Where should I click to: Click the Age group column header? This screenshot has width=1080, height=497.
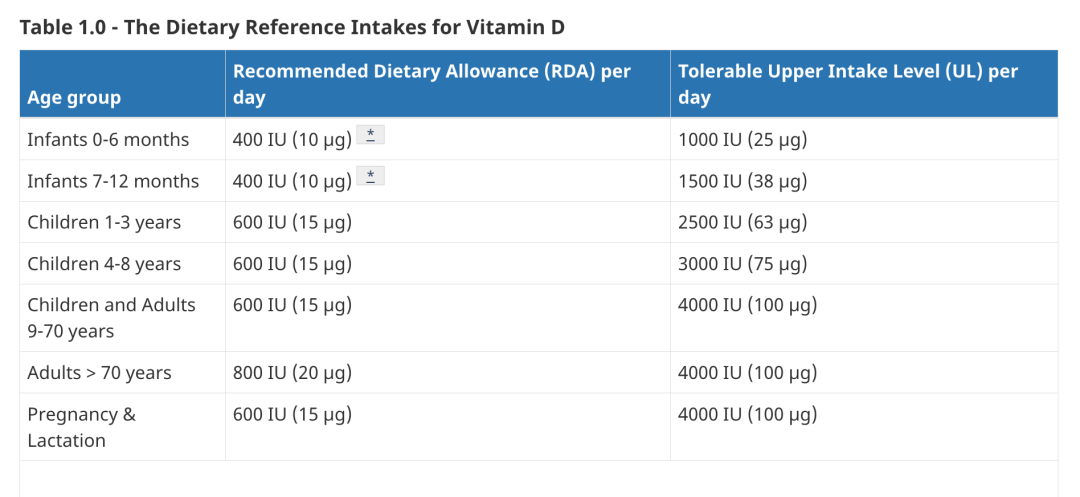click(x=74, y=98)
